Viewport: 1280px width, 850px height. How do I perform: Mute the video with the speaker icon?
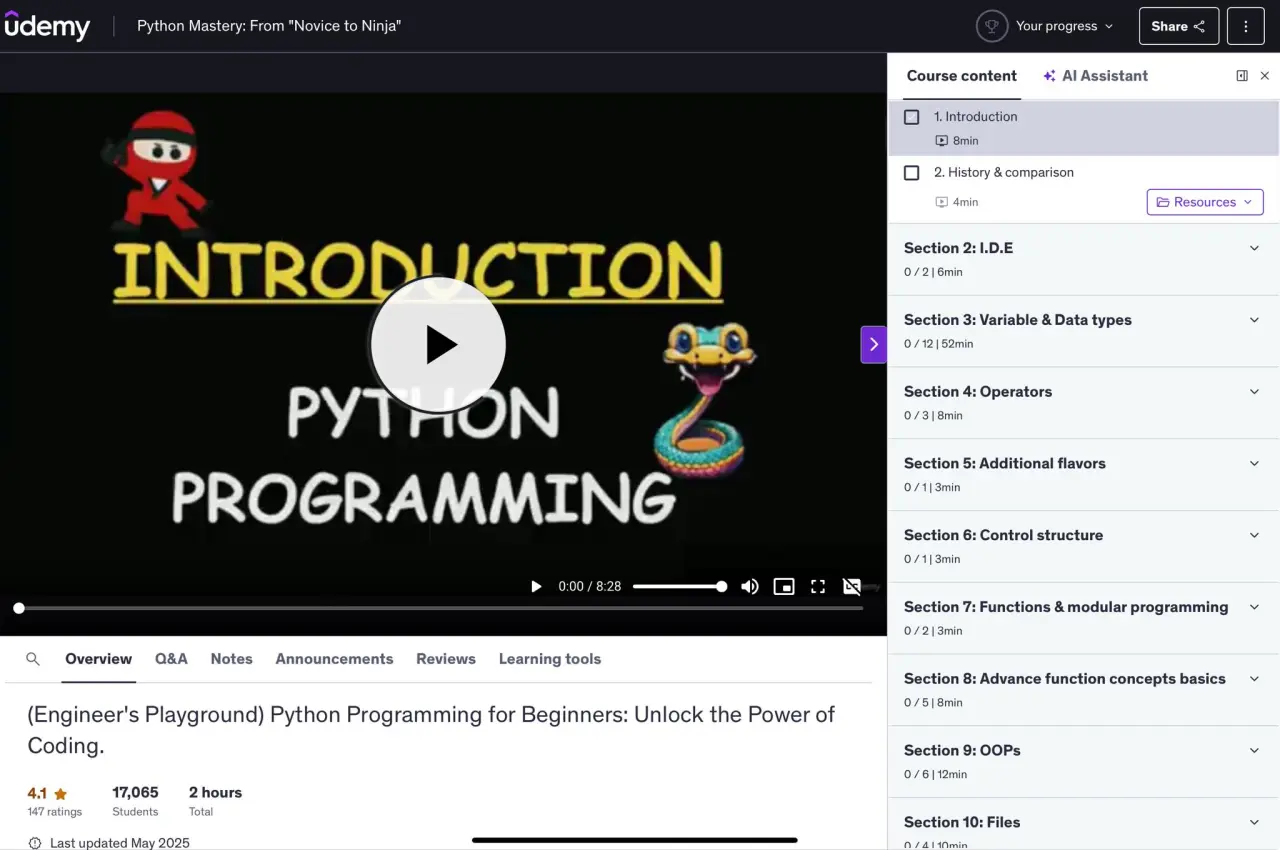pos(749,586)
